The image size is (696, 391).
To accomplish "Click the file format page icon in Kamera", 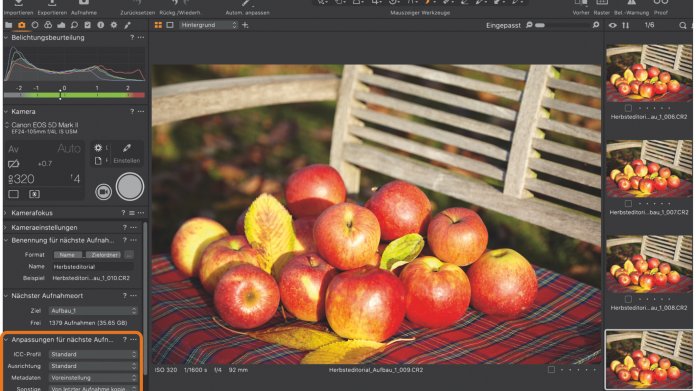I will (98, 161).
